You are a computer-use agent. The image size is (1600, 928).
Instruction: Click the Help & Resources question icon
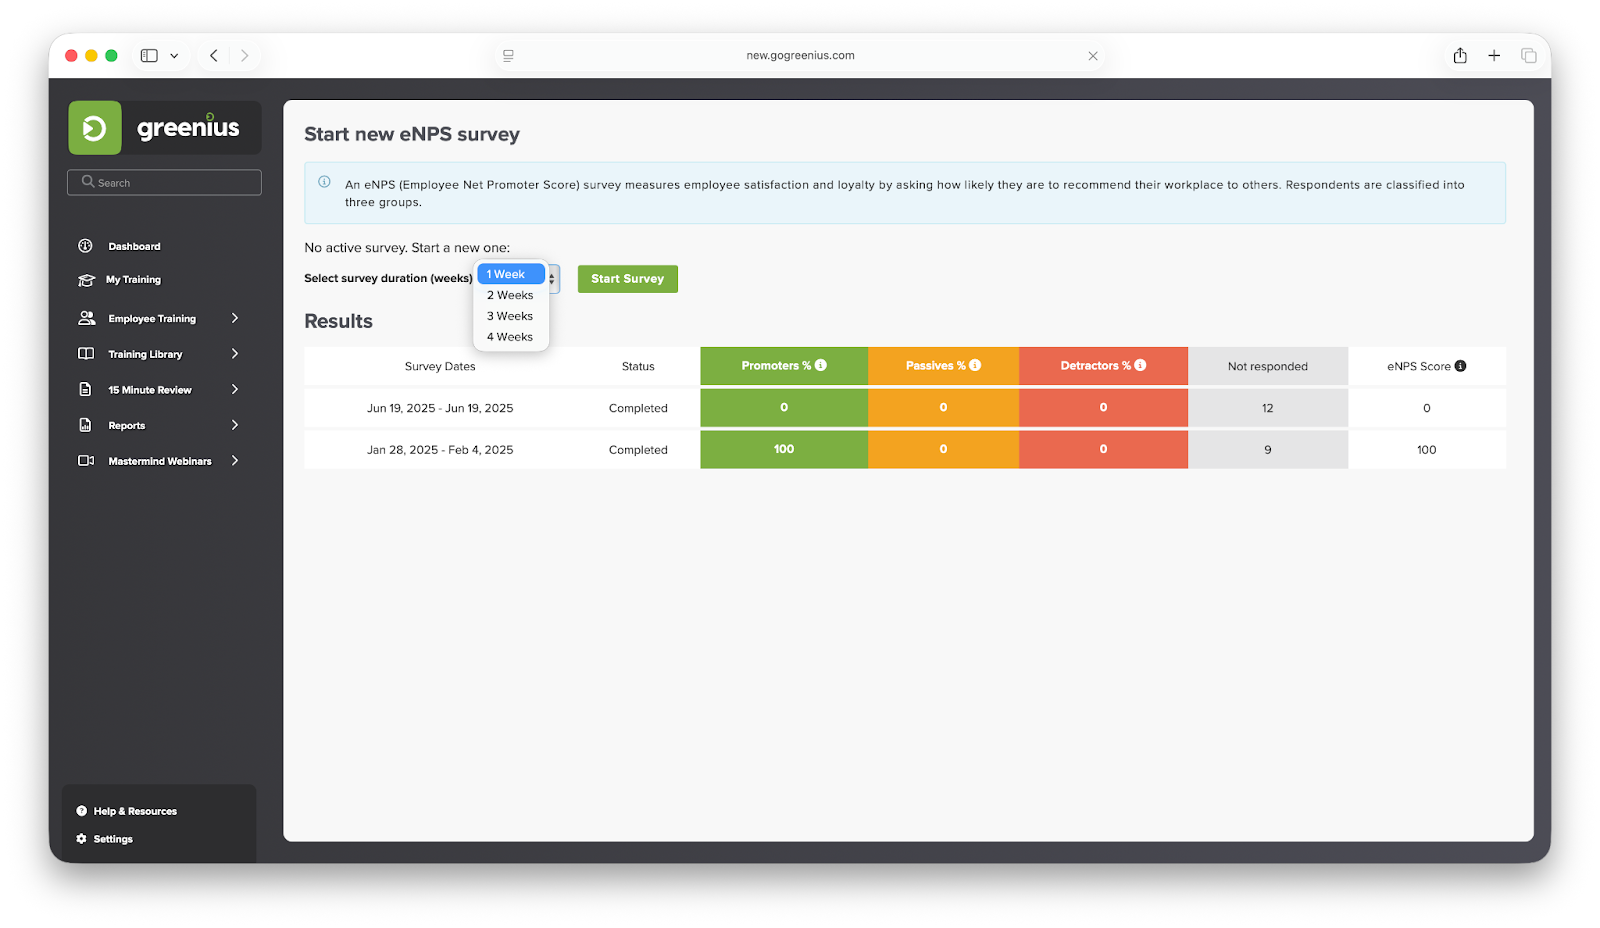(82, 811)
